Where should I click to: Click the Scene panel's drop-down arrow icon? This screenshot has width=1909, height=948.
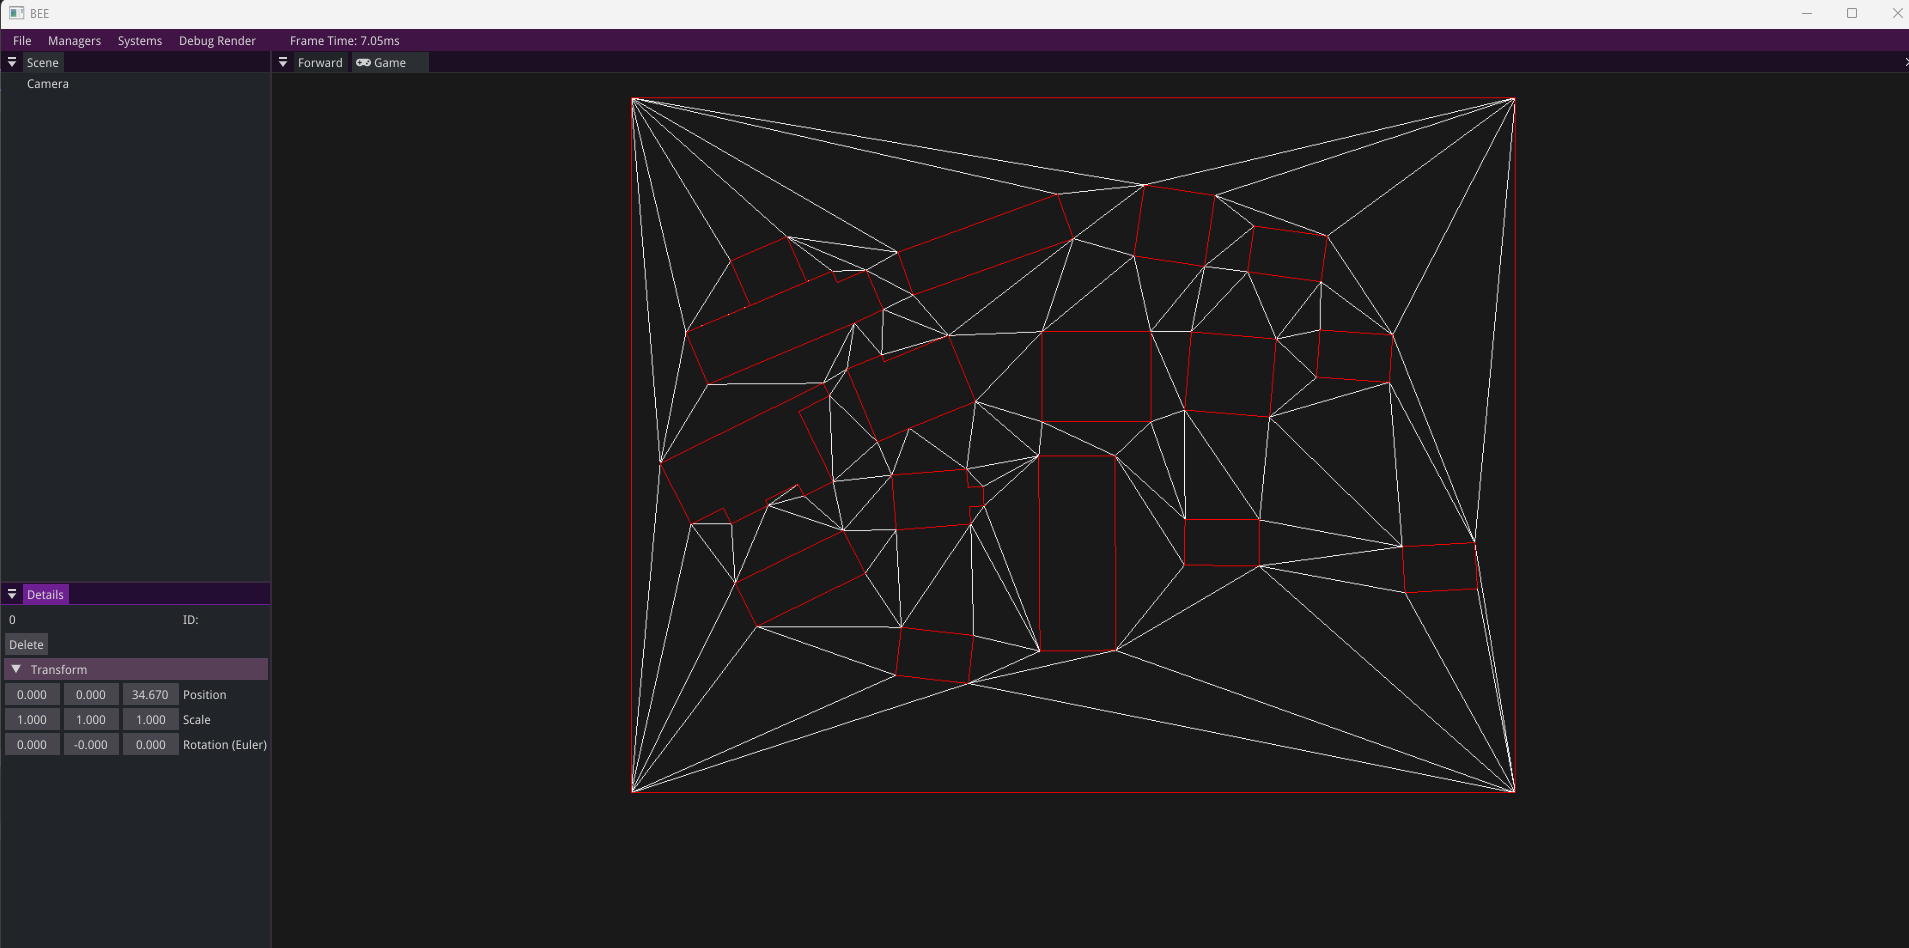11,61
